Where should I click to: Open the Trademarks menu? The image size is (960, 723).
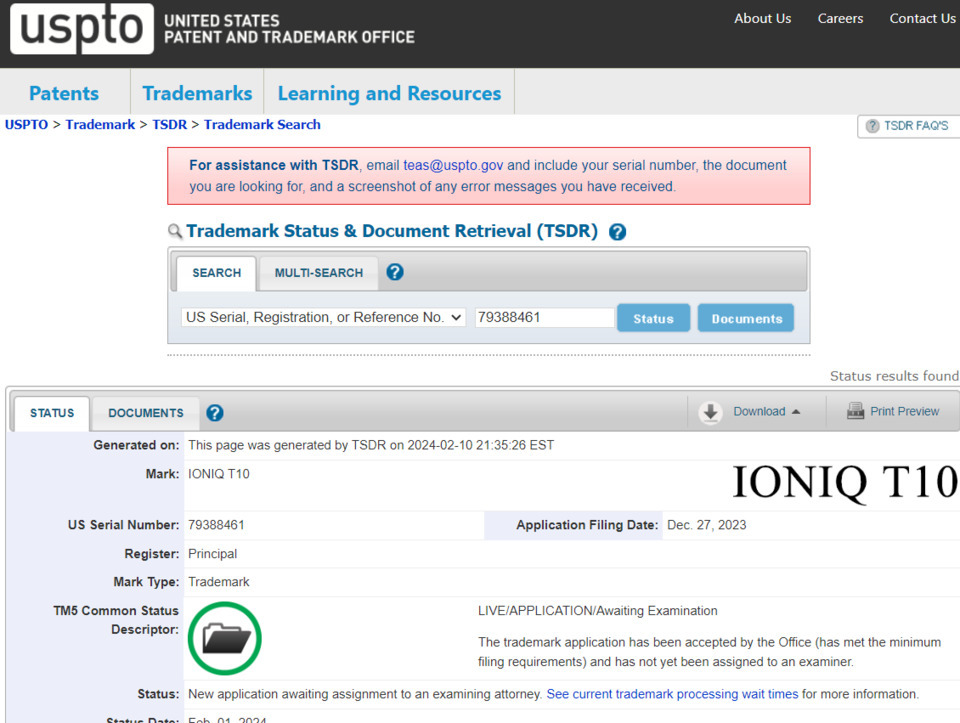pyautogui.click(x=197, y=93)
